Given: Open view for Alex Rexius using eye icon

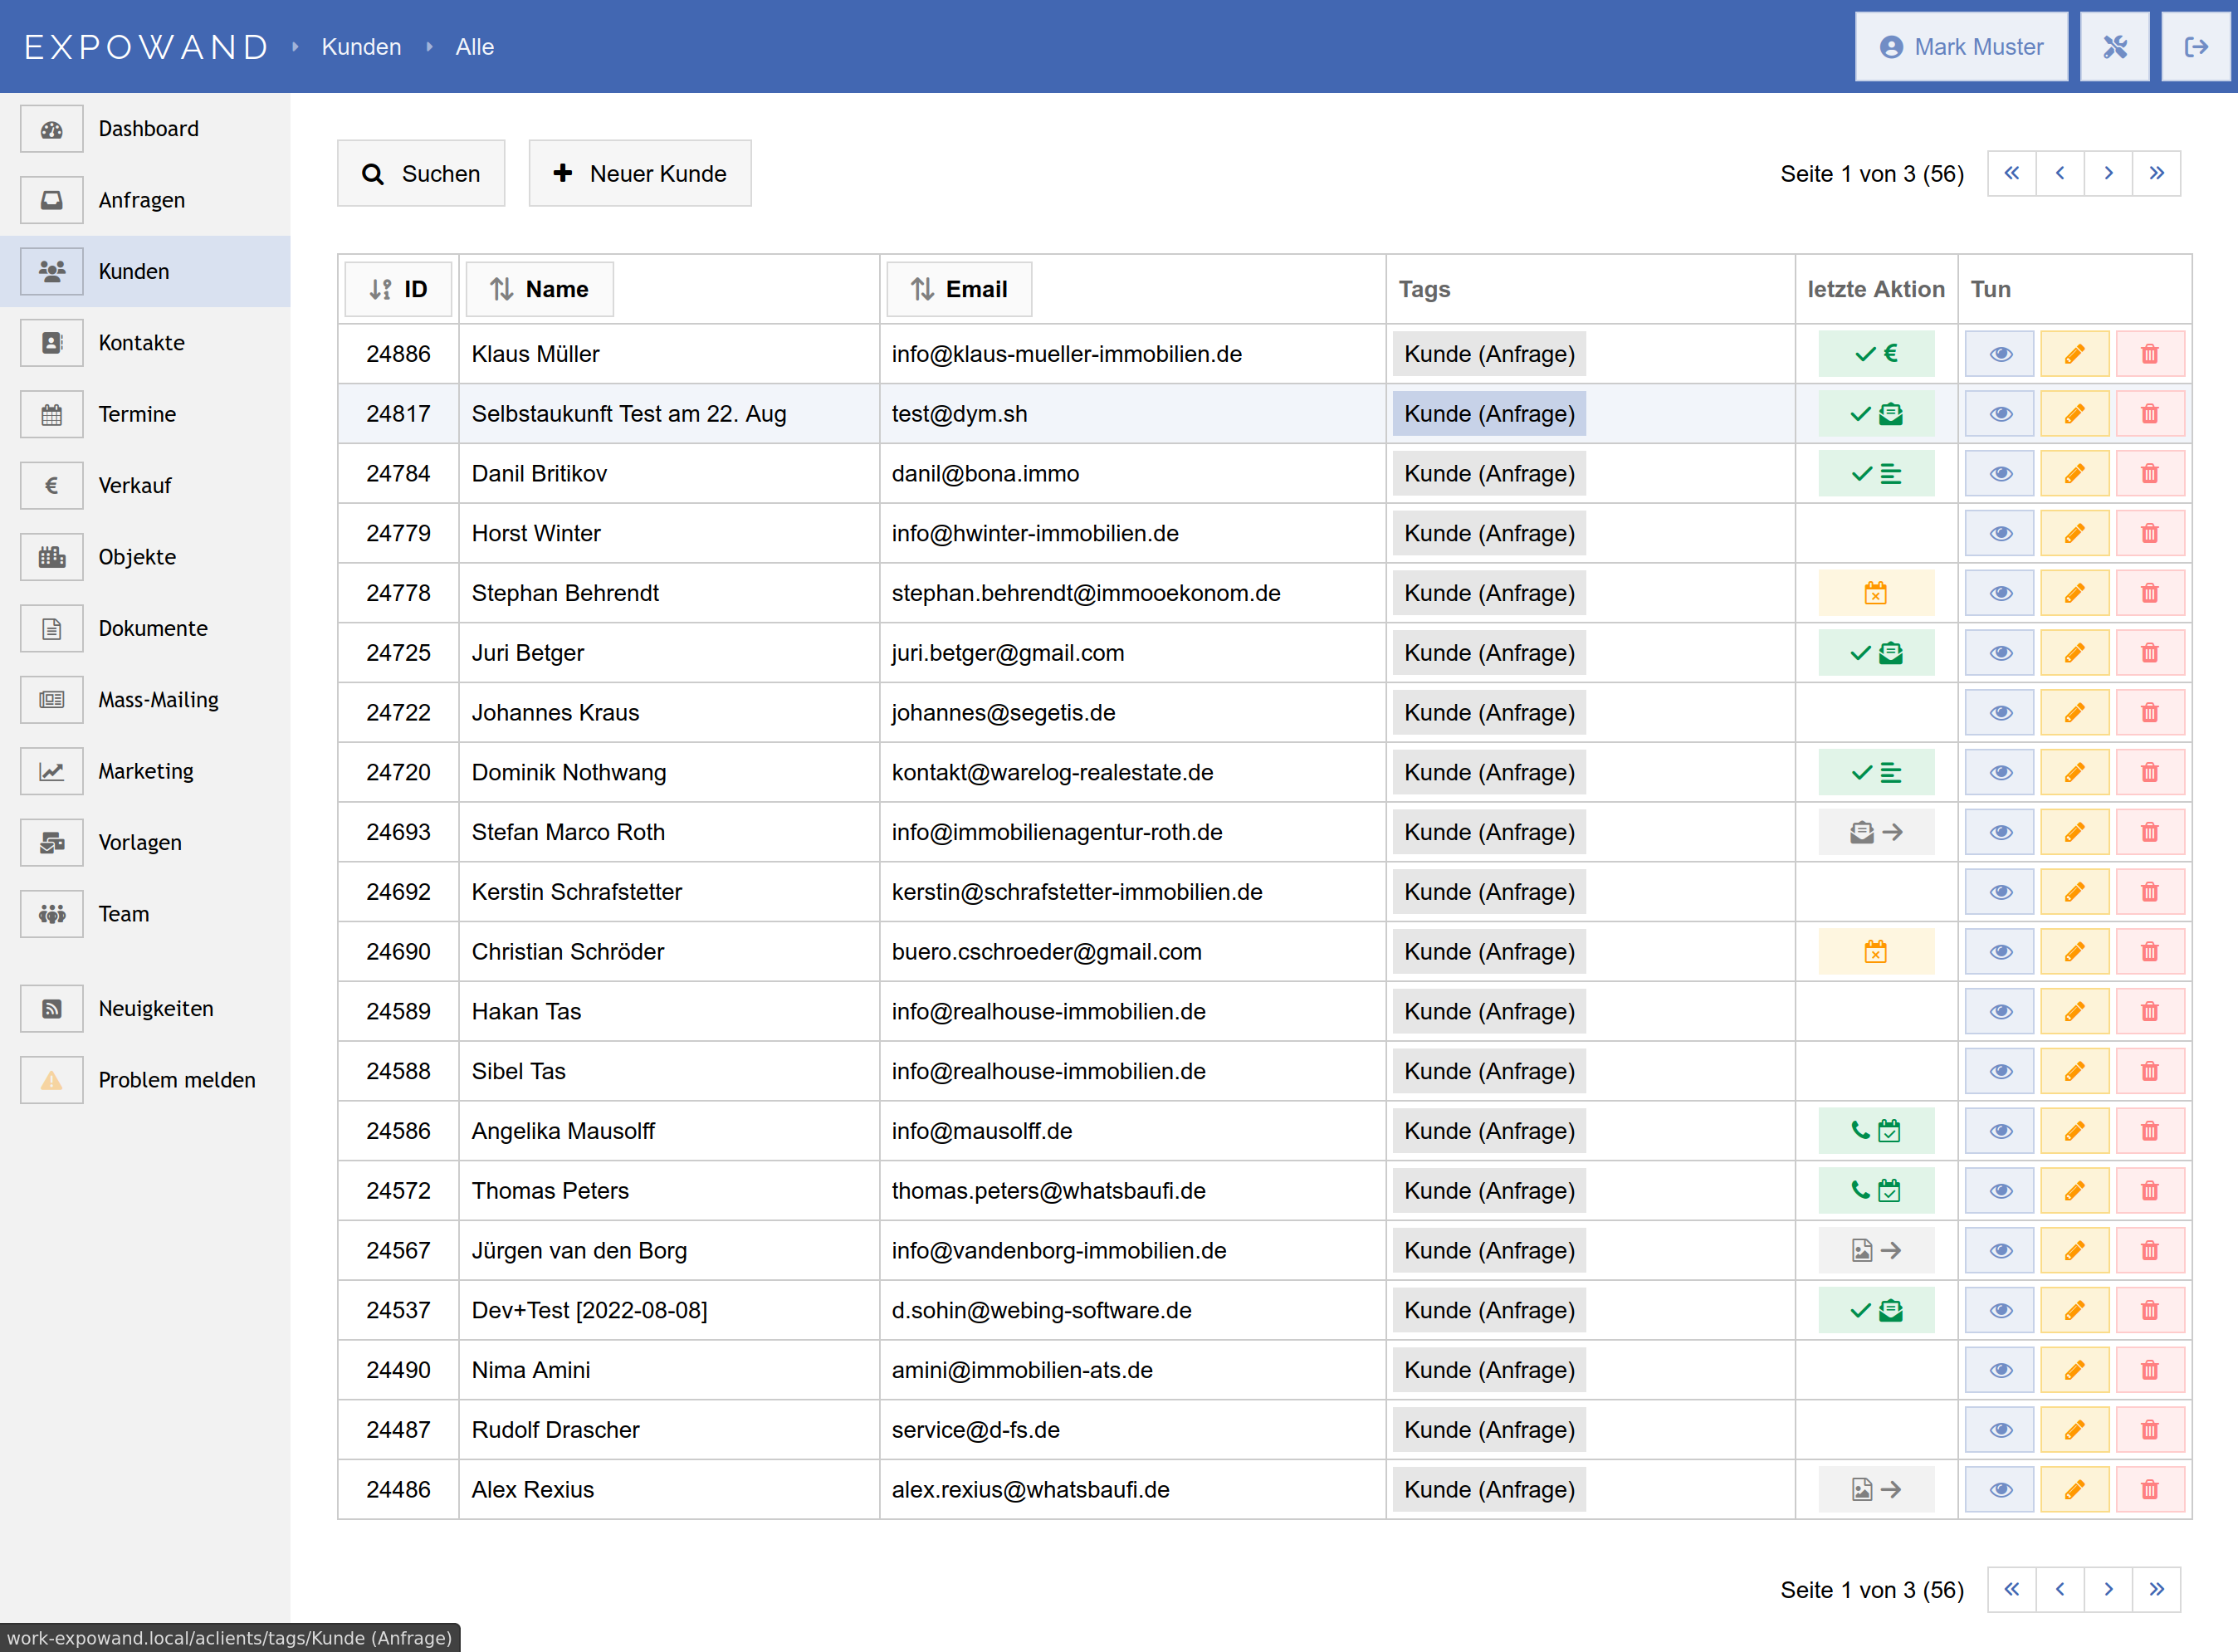Looking at the screenshot, I should click(2000, 1490).
